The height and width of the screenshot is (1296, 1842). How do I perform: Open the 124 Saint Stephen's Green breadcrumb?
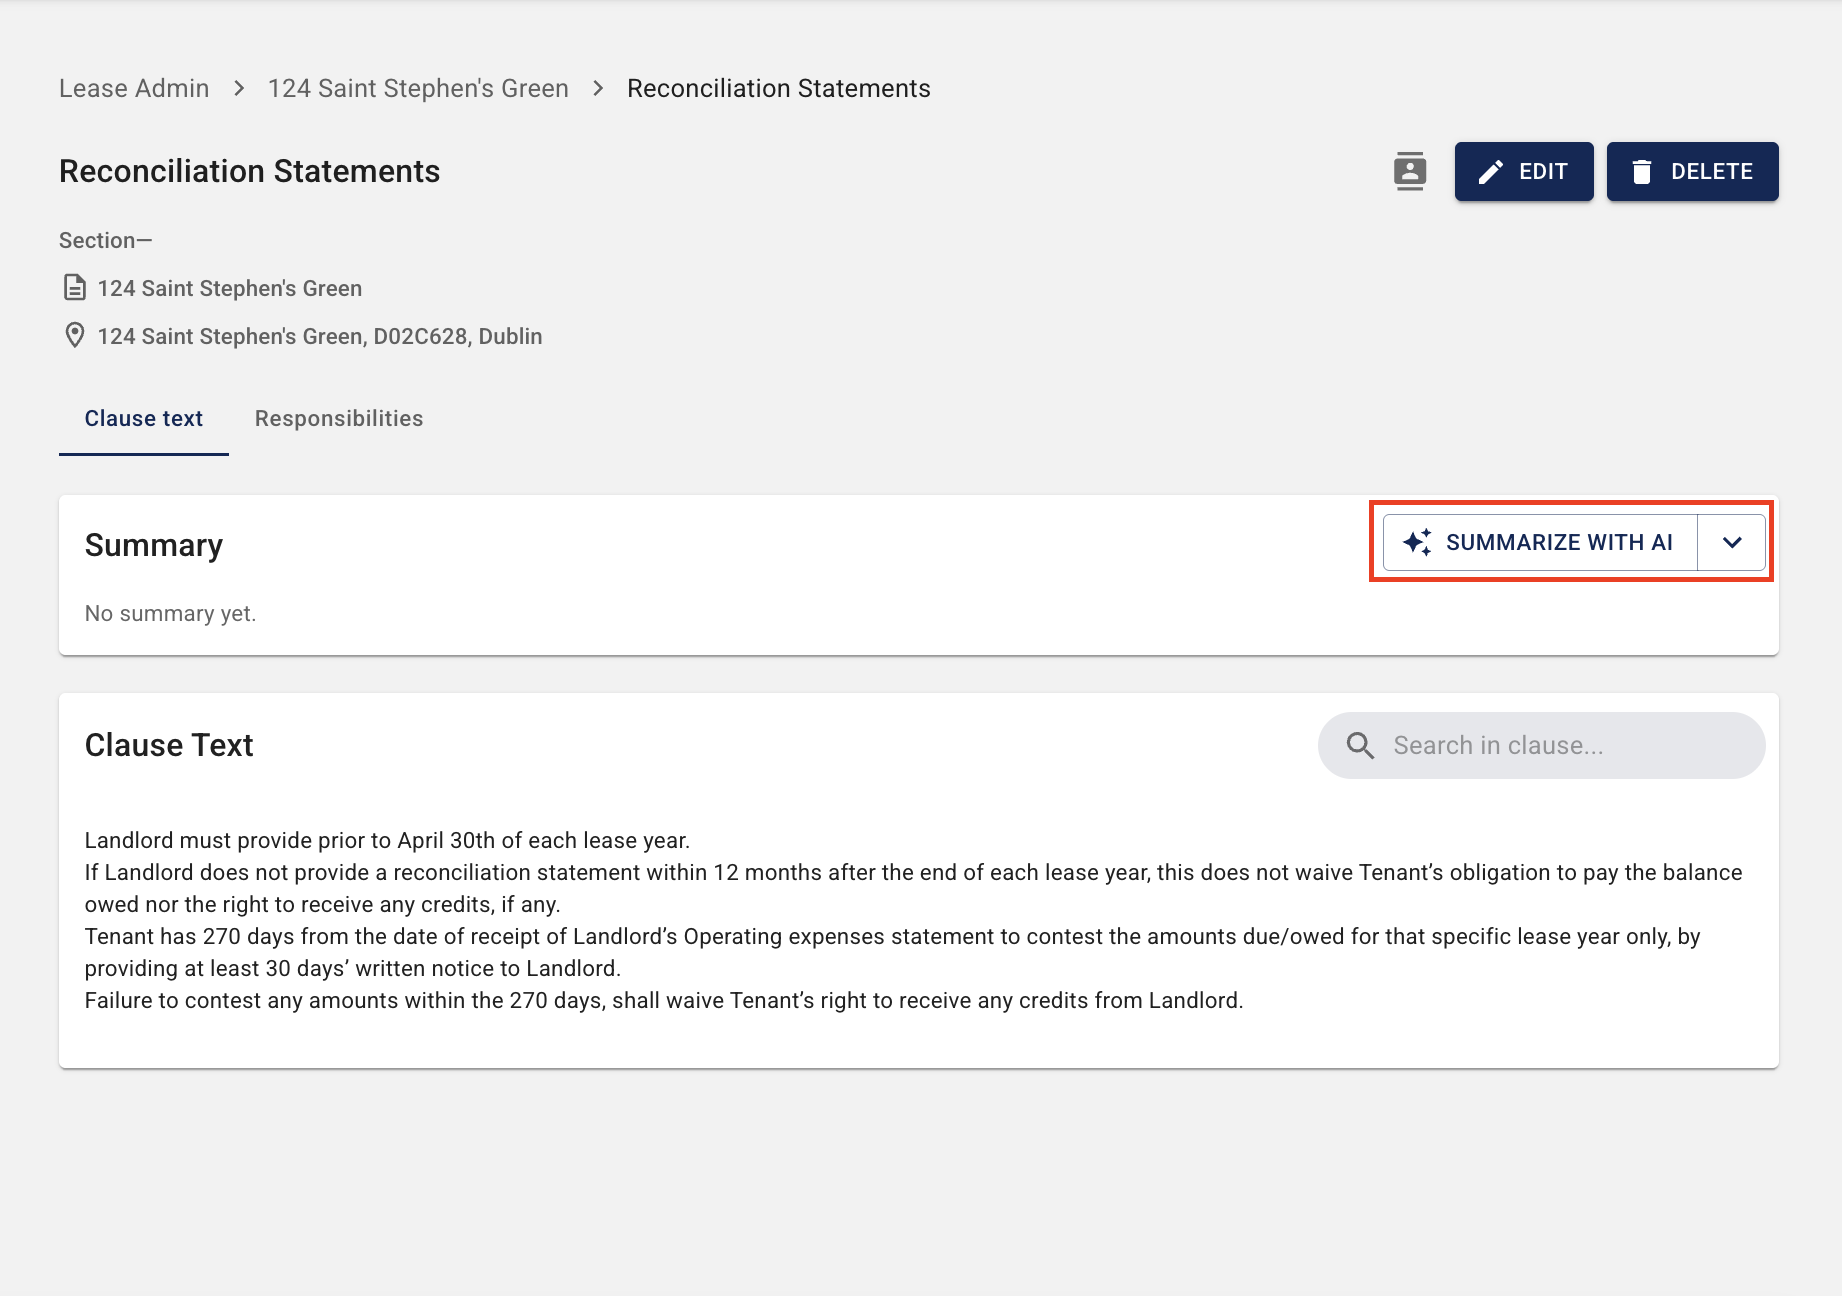pos(418,88)
